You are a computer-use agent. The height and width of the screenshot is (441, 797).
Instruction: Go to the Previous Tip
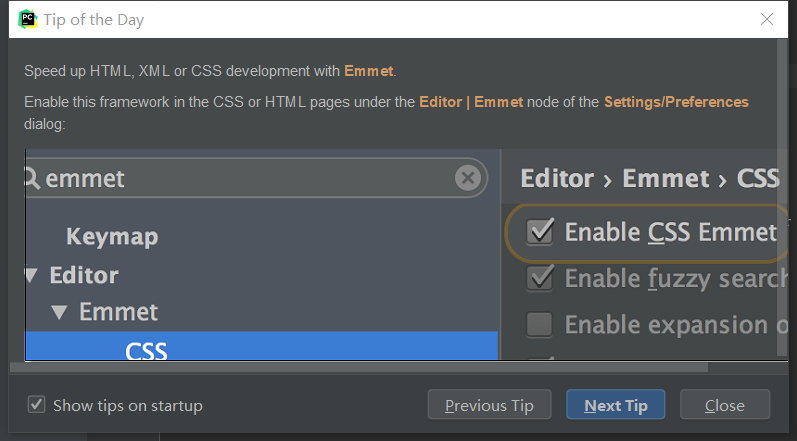pyautogui.click(x=489, y=405)
